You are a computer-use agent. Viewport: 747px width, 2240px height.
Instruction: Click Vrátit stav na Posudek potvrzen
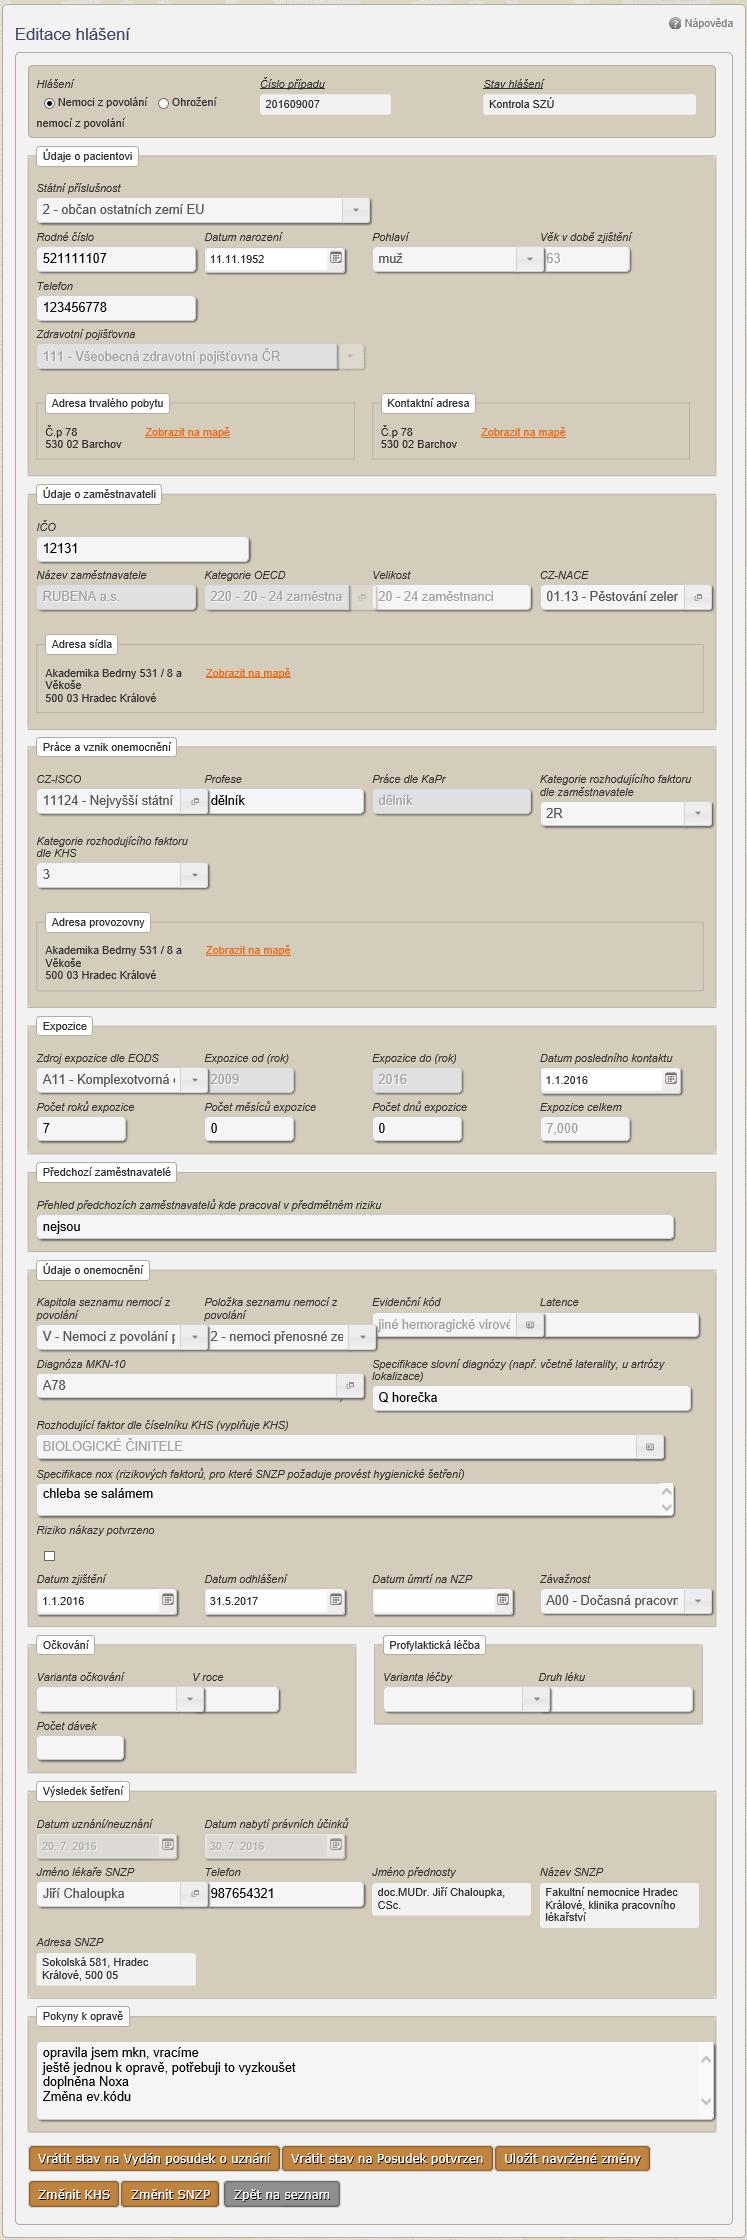pyautogui.click(x=388, y=2158)
